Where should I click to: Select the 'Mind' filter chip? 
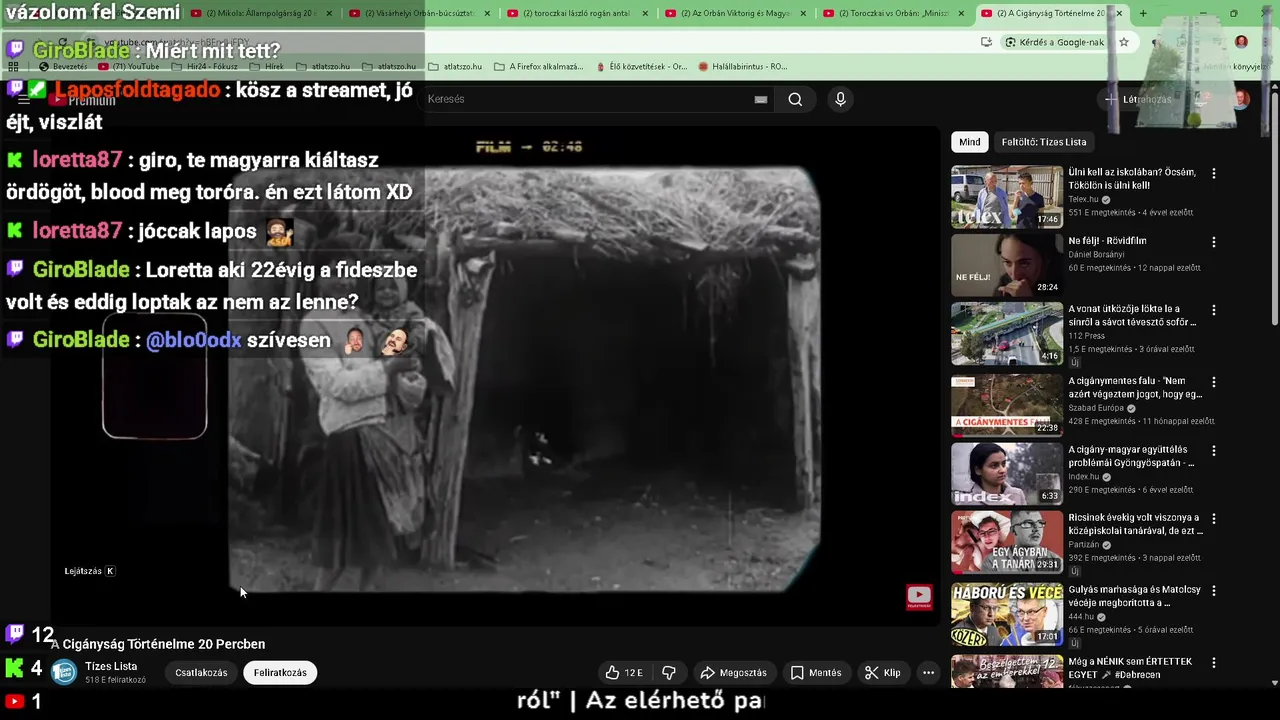tap(970, 142)
